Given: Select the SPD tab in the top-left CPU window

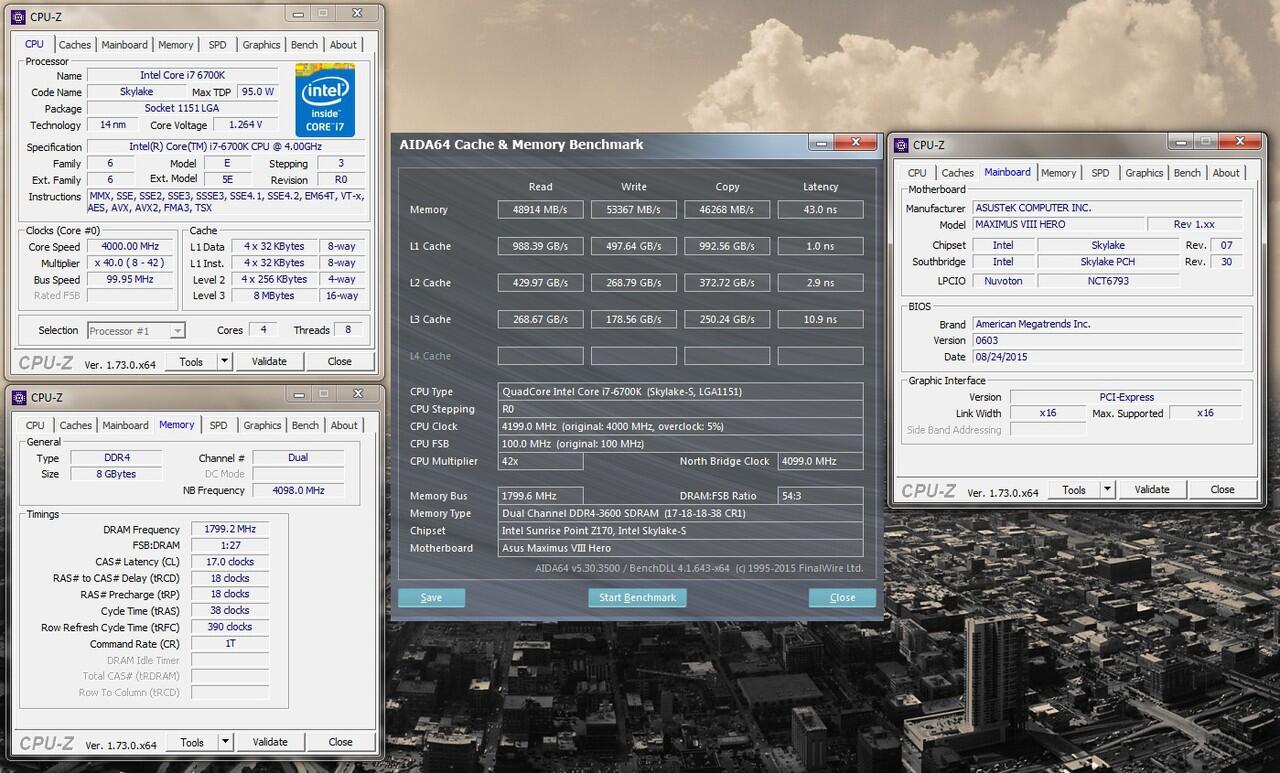Looking at the screenshot, I should click(217, 45).
